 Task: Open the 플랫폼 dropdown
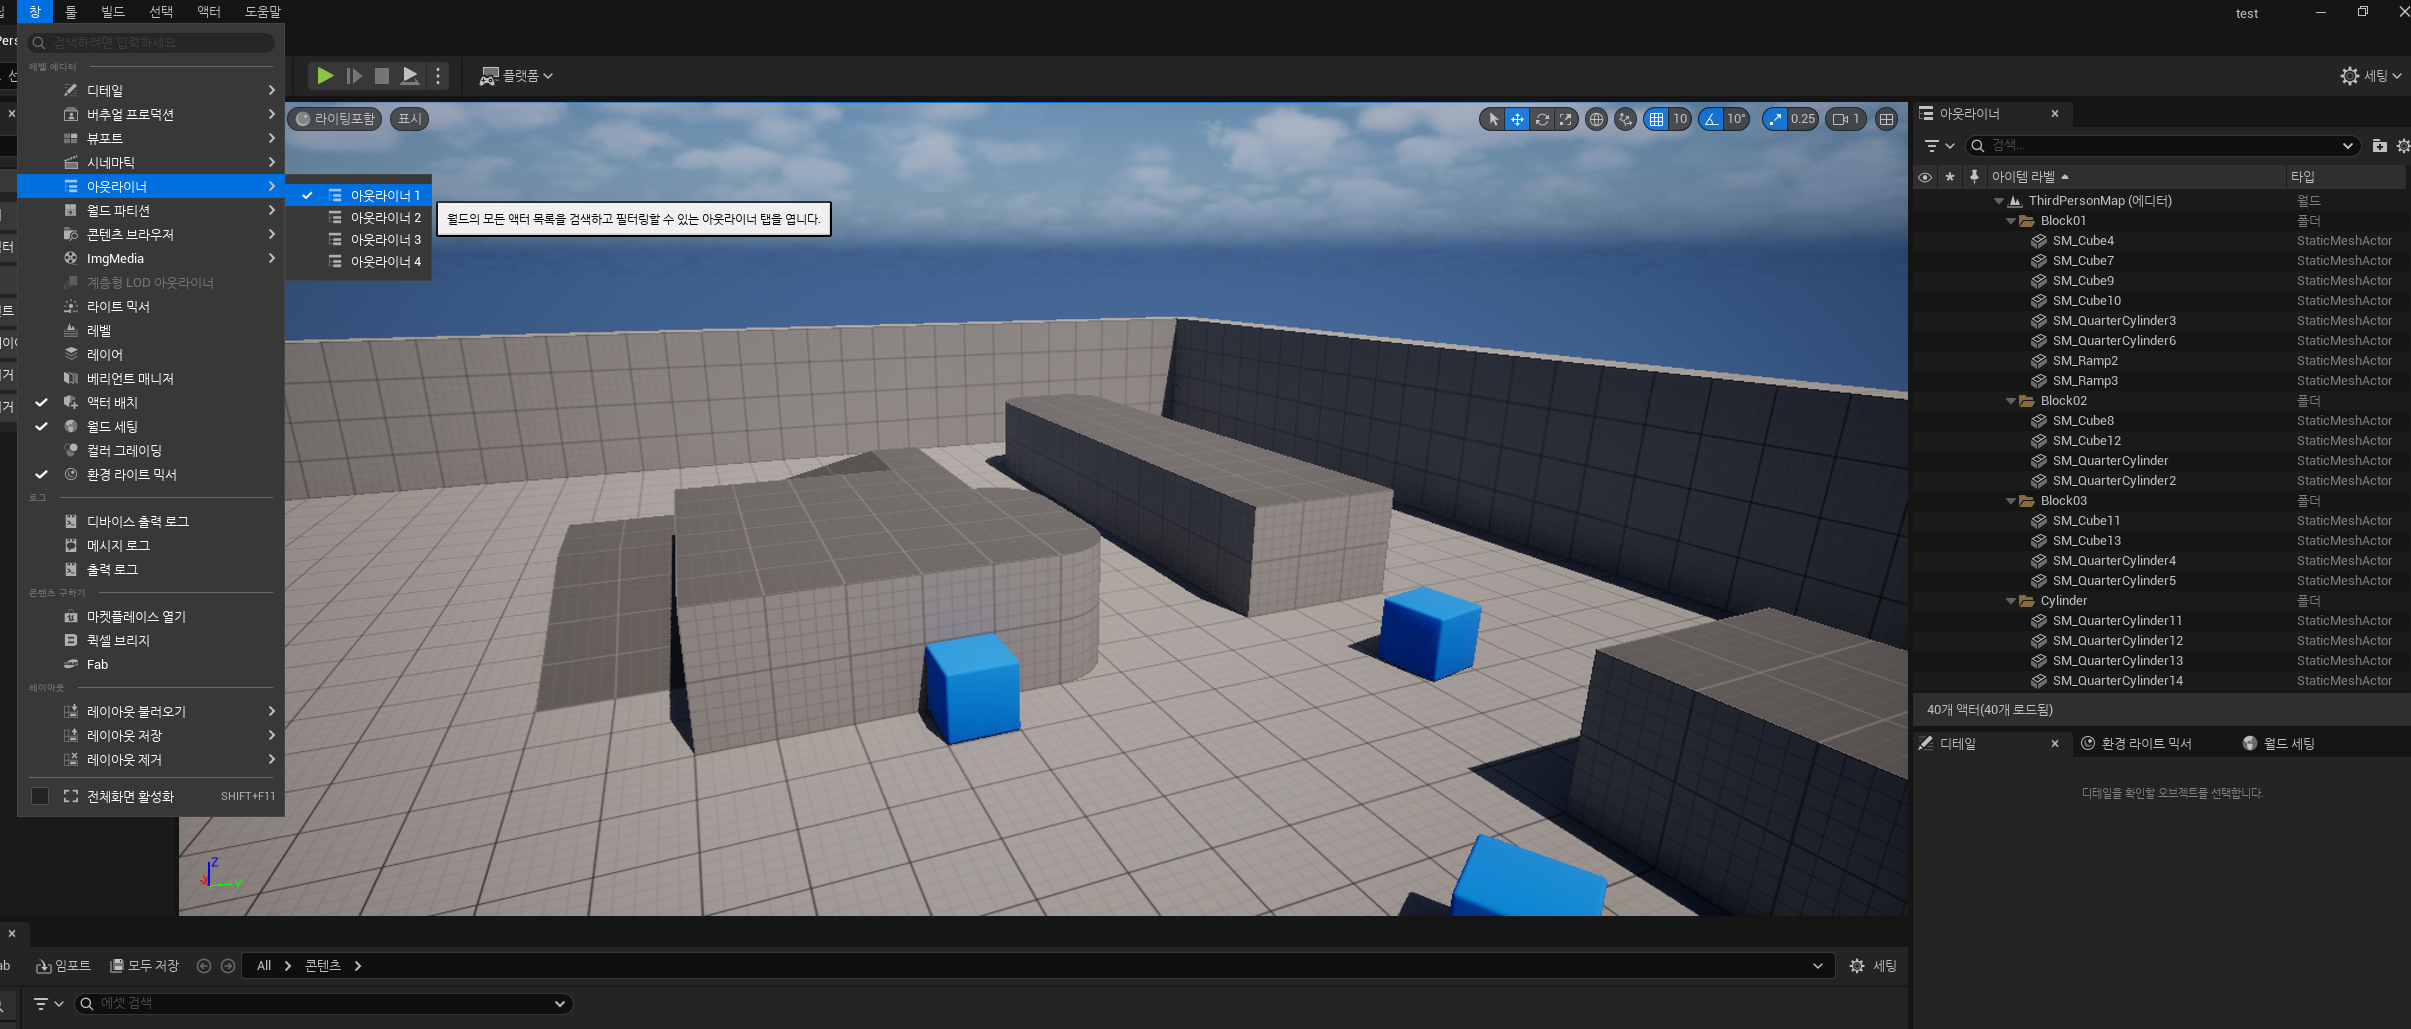[516, 76]
